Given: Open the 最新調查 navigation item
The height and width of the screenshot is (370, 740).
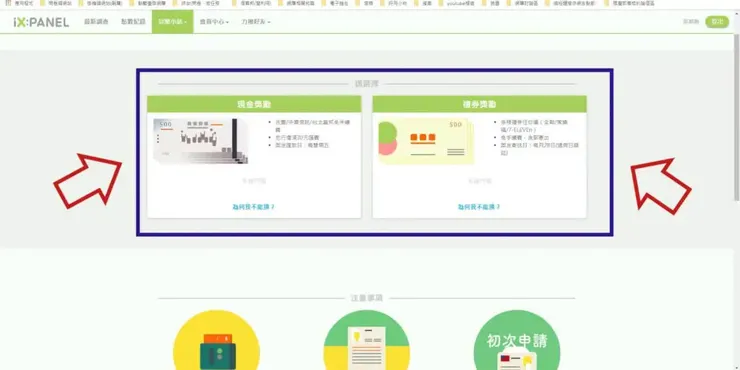Looking at the screenshot, I should [x=96, y=22].
